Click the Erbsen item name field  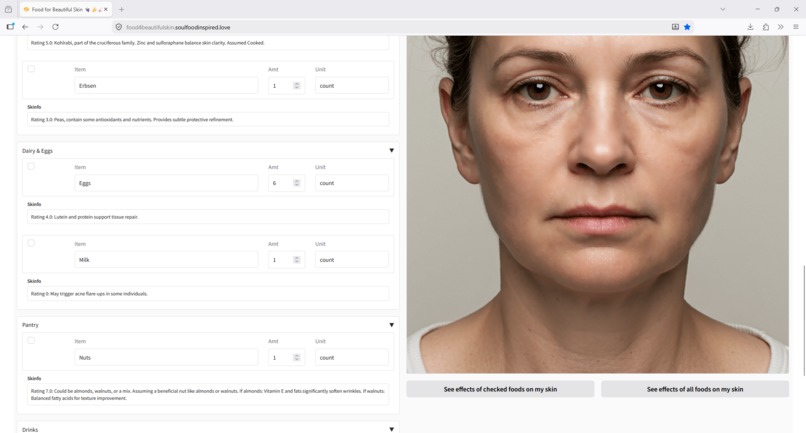pyautogui.click(x=166, y=86)
